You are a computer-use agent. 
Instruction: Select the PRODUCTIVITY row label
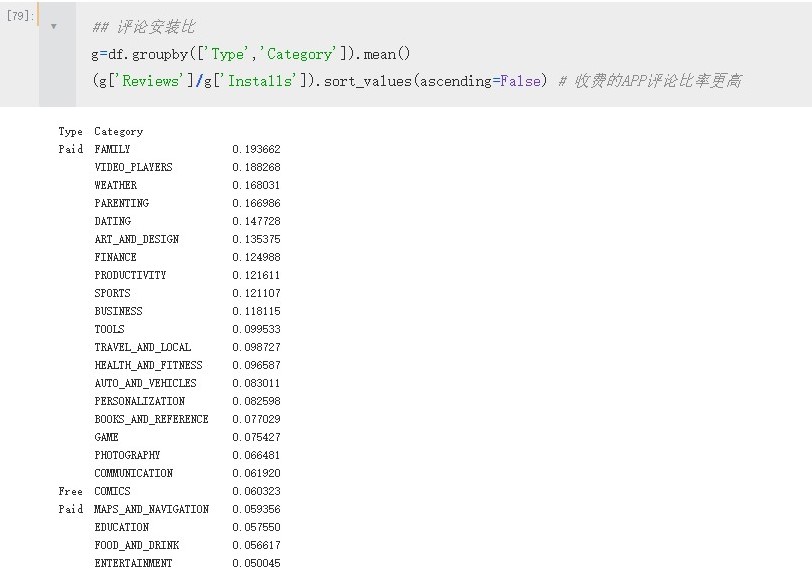(x=130, y=275)
